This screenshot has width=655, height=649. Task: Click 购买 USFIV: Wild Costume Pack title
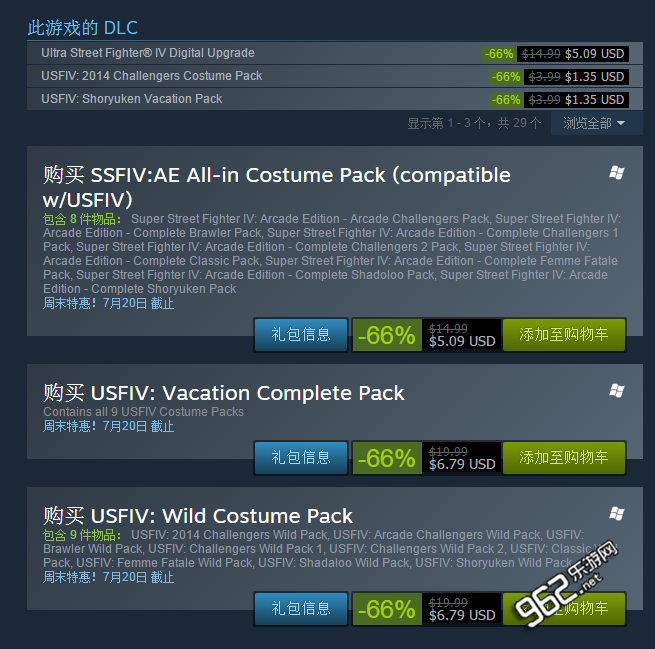click(x=198, y=516)
